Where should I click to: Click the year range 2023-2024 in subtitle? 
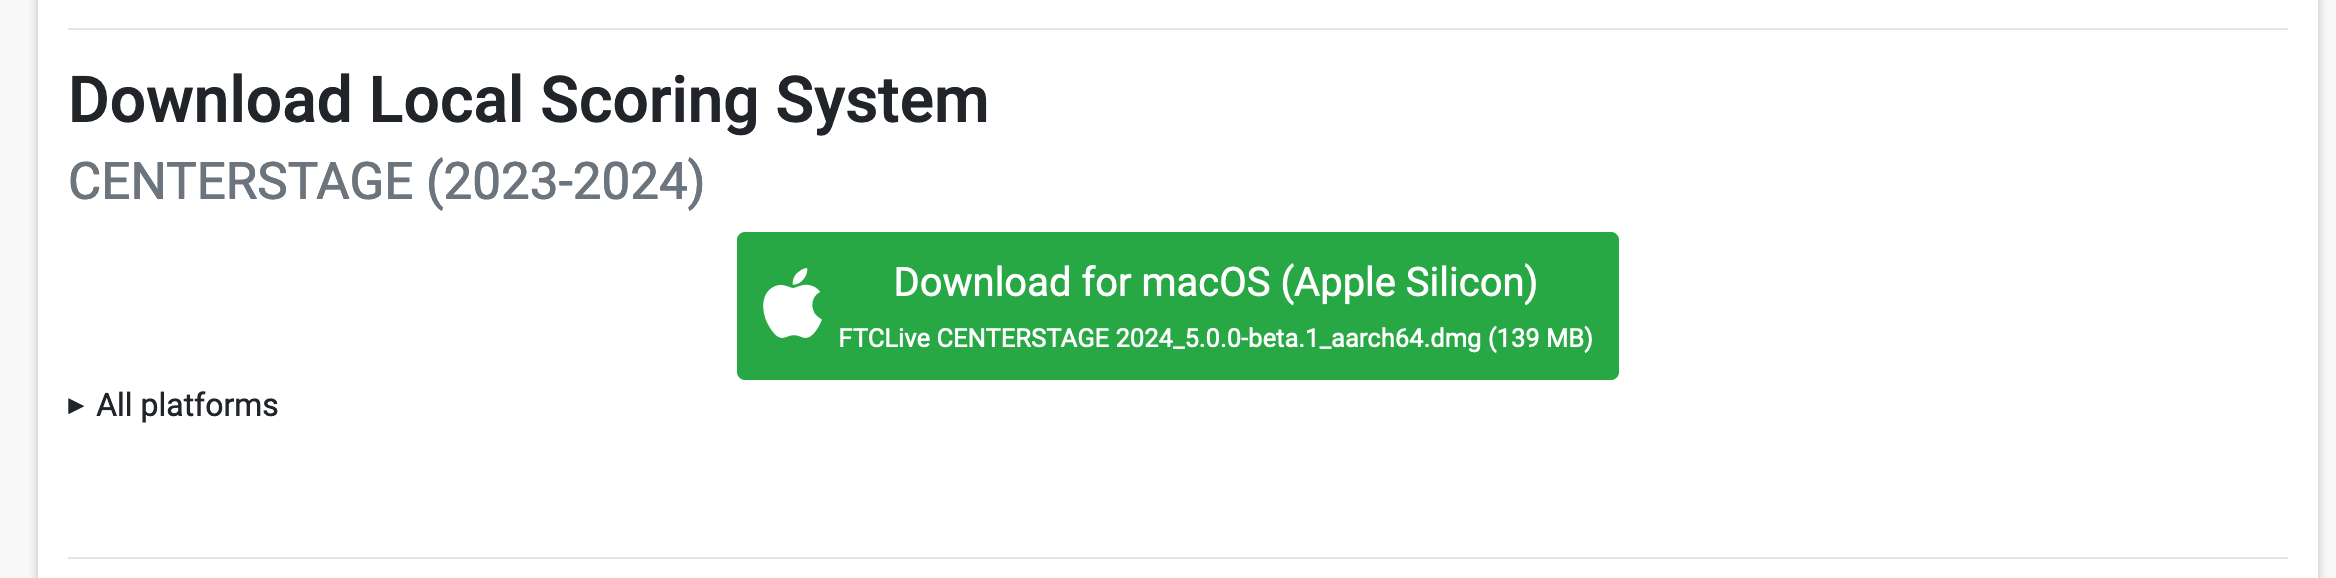pyautogui.click(x=566, y=182)
